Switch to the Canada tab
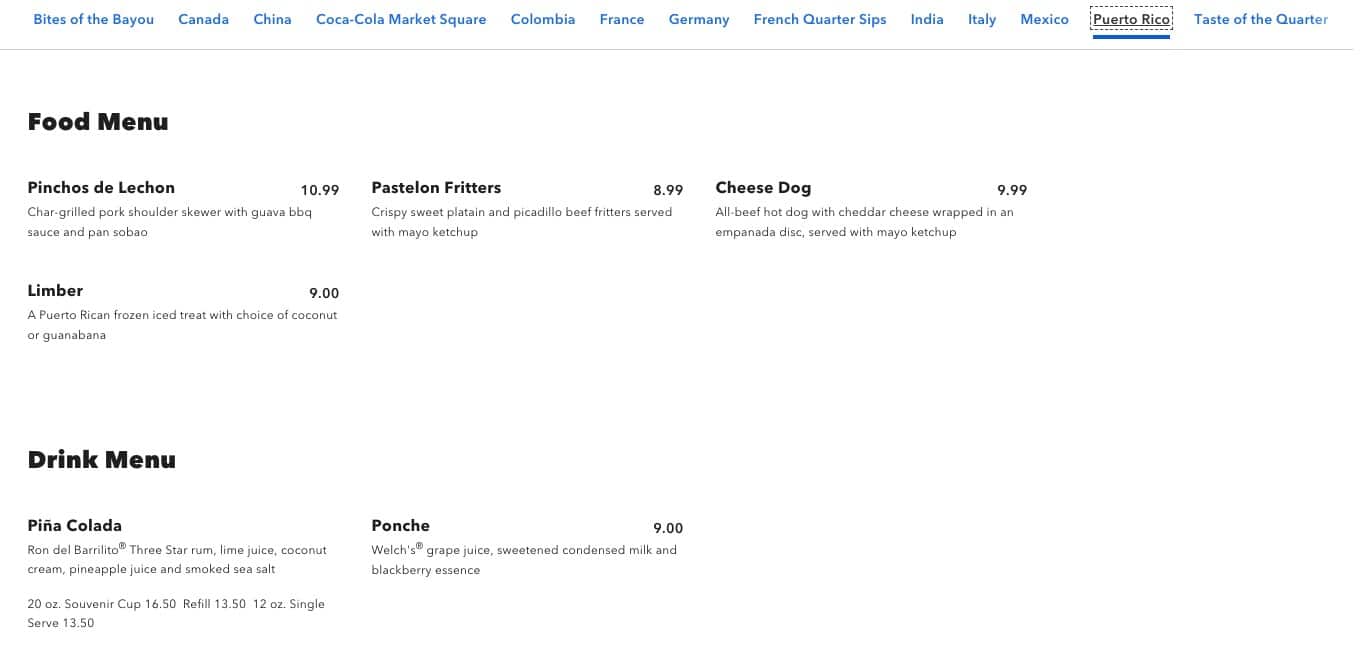1367x667 pixels. click(203, 19)
